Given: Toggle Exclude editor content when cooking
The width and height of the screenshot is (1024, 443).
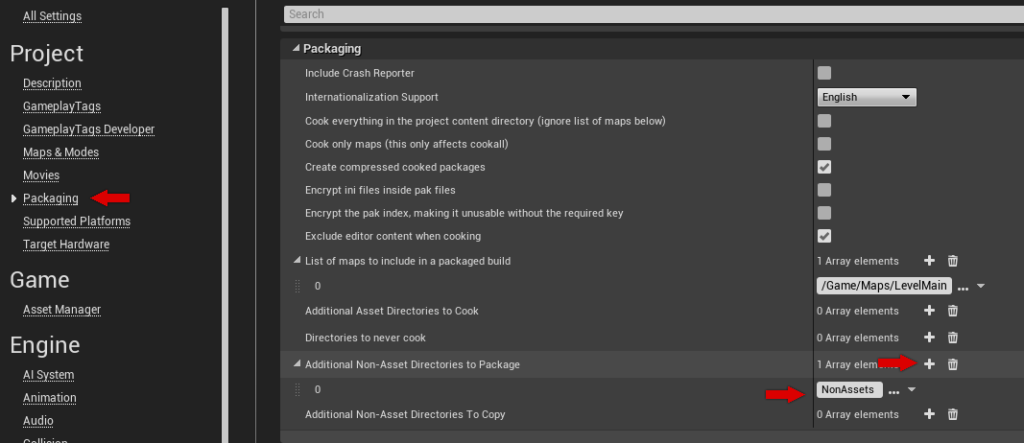Looking at the screenshot, I should 824,236.
